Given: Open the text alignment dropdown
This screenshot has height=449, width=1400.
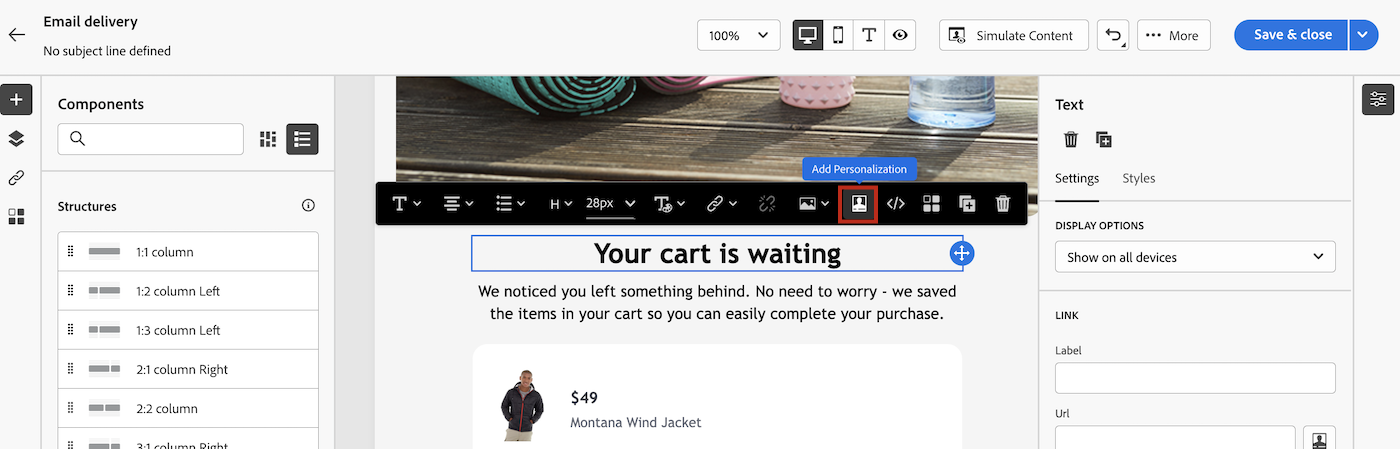Looking at the screenshot, I should (x=458, y=204).
